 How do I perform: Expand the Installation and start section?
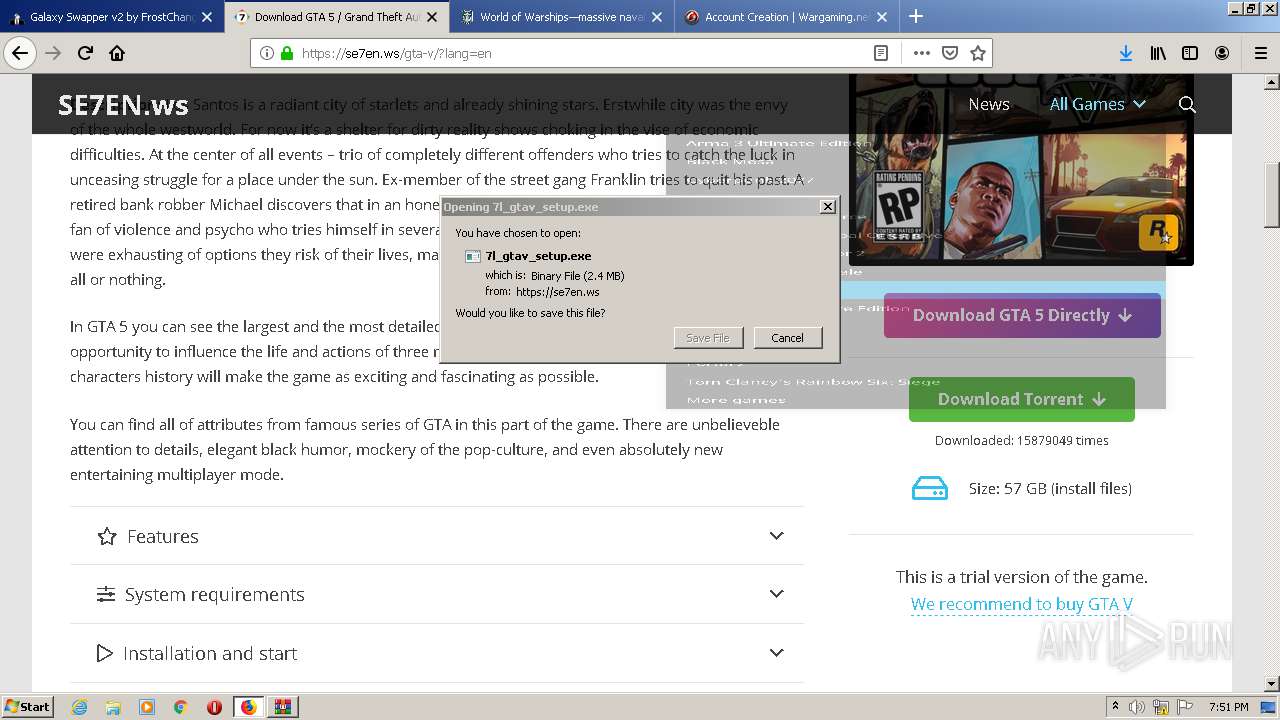coord(437,653)
